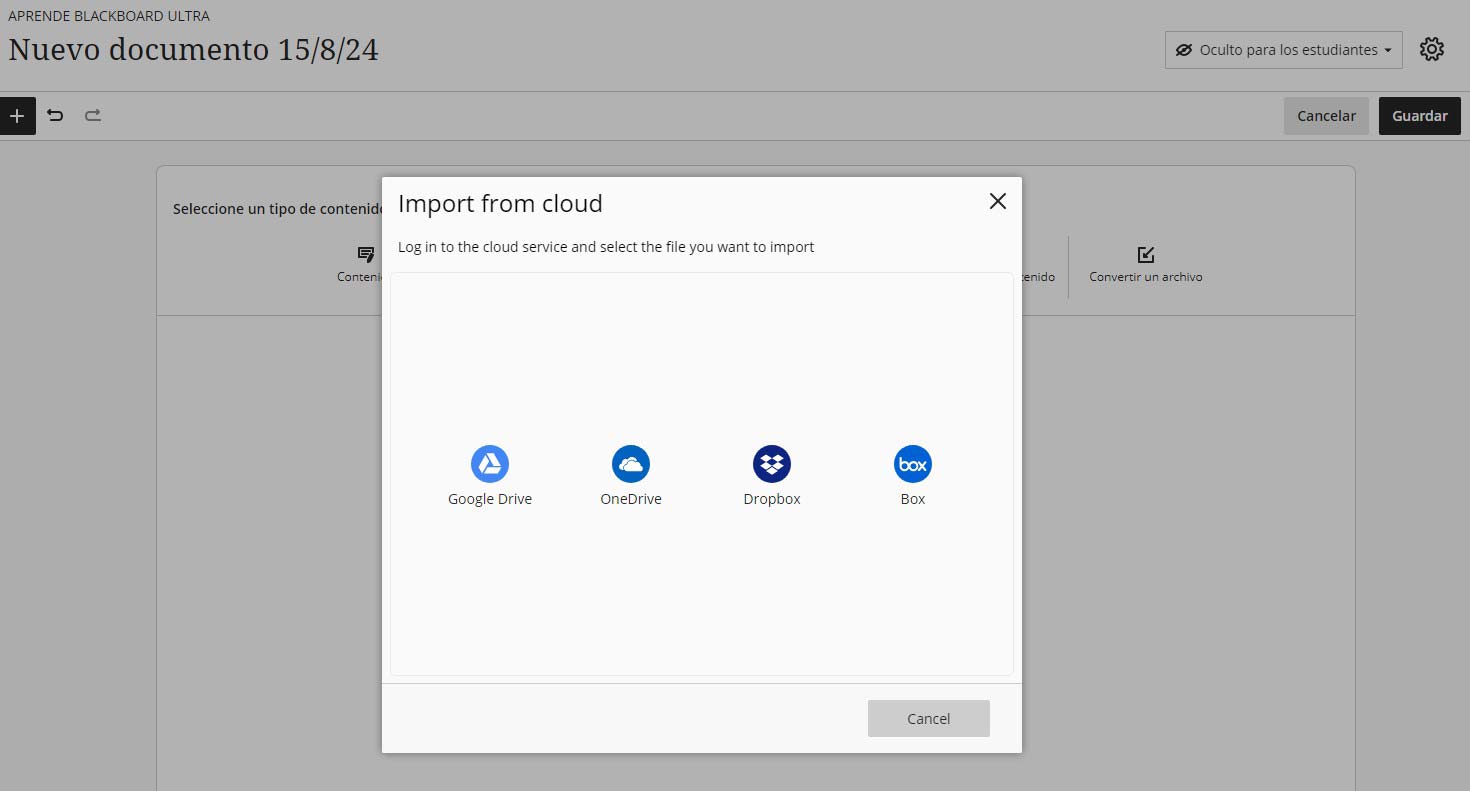Viewport: 1470px width, 791px height.
Task: Click the OneDrive label text
Action: 631,499
